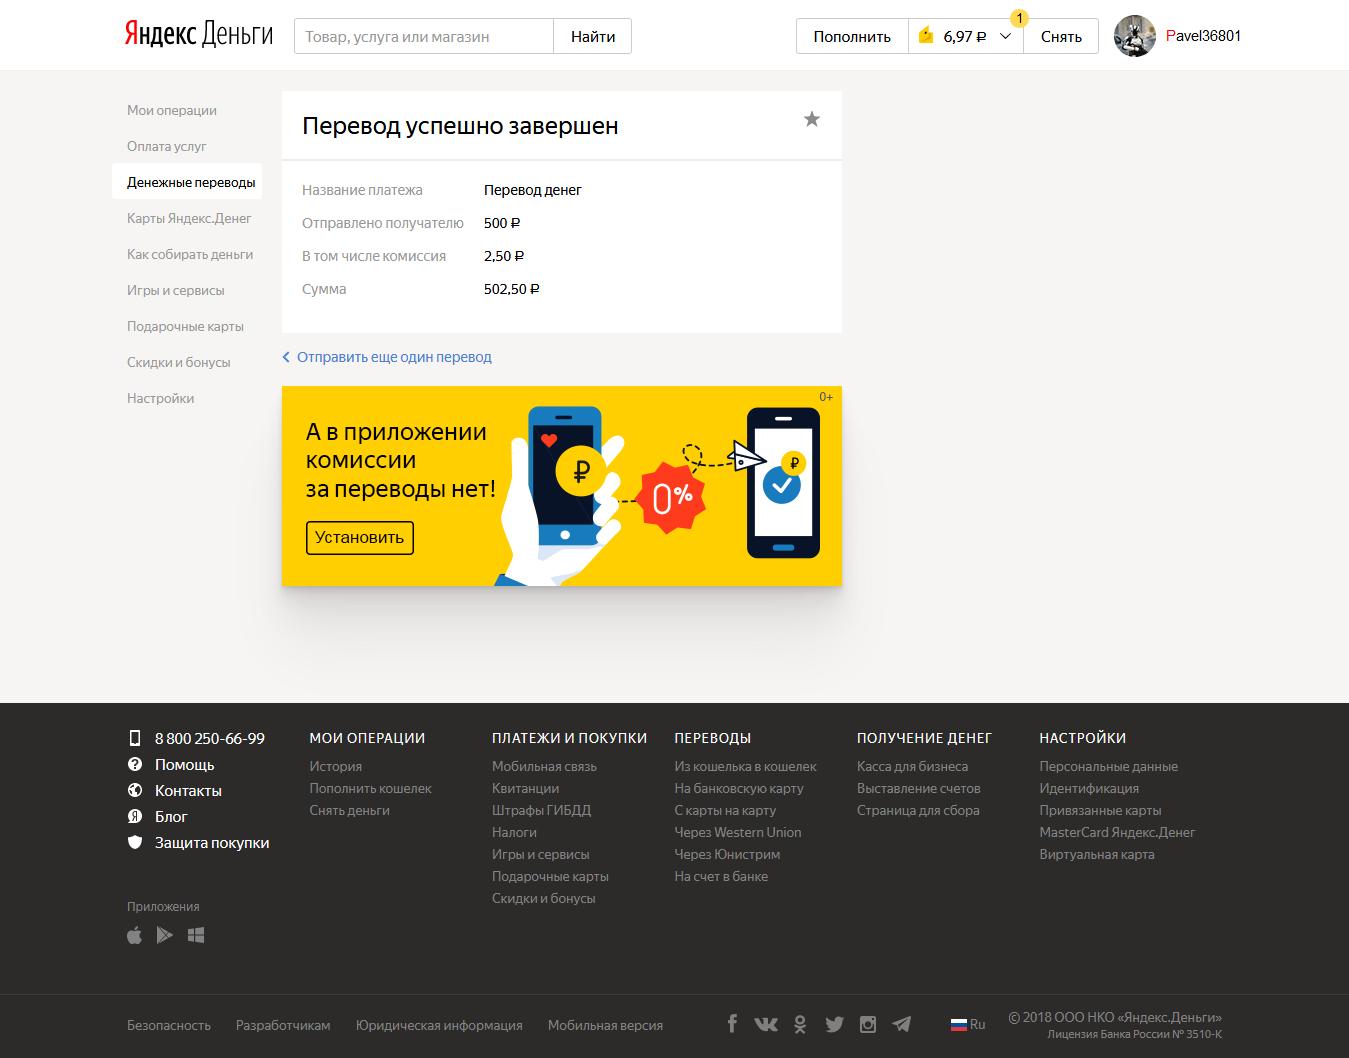
Task: Open the Мобильная версия link
Action: pyautogui.click(x=605, y=1025)
